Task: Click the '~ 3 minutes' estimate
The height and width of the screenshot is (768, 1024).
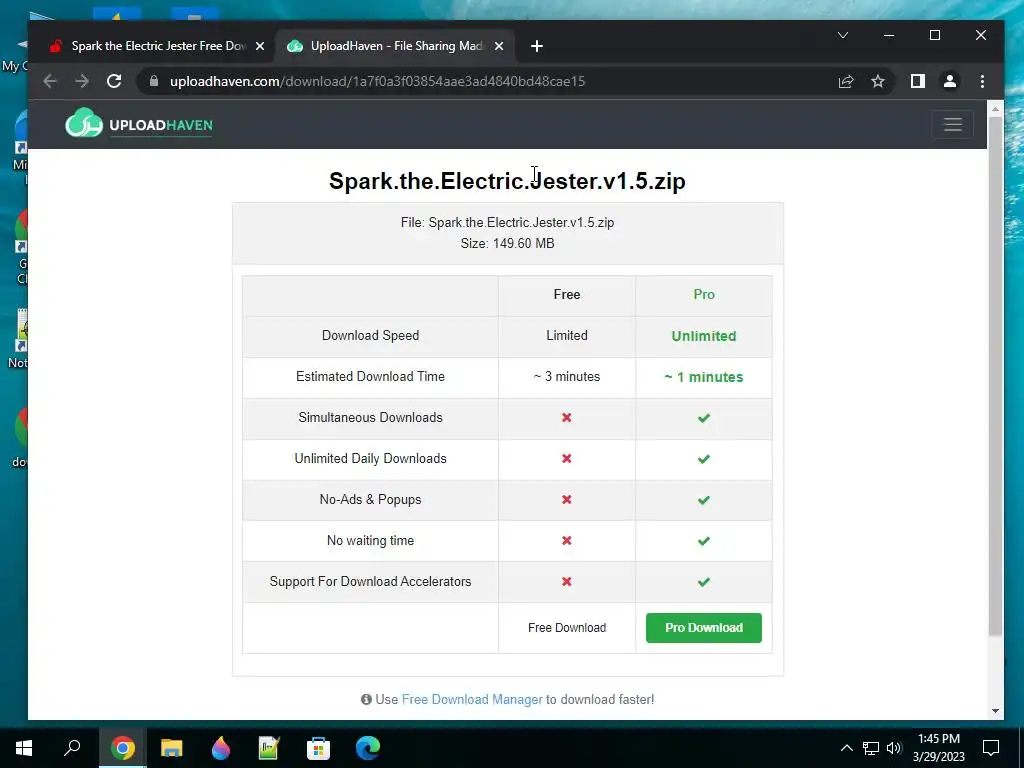Action: (x=567, y=376)
